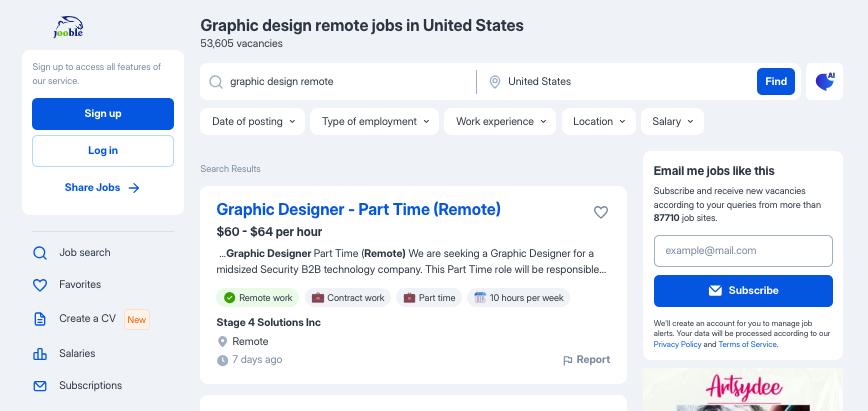Screen dimensions: 868x411
Task: Click the blue Sign up button
Action: (103, 114)
